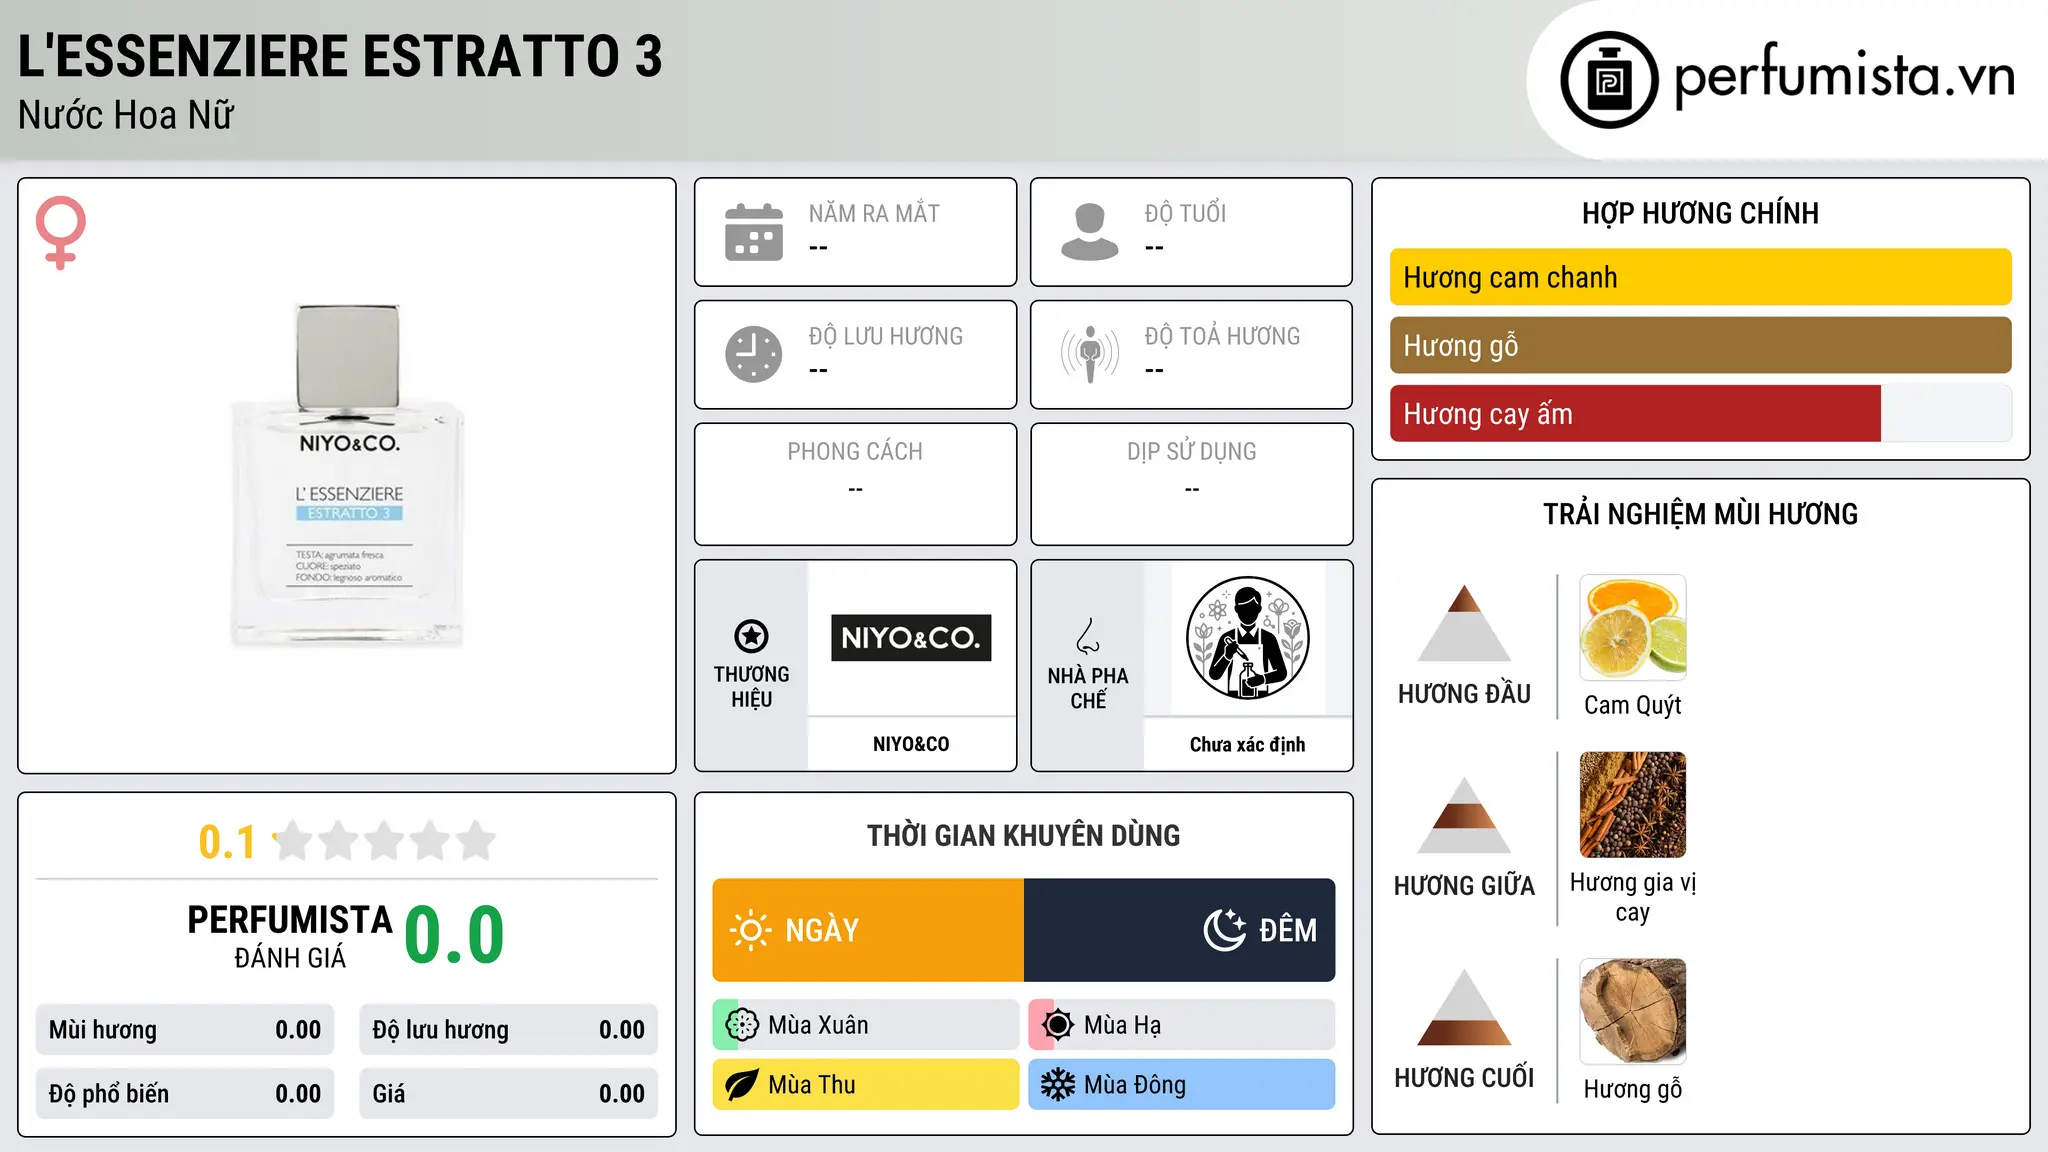The width and height of the screenshot is (2048, 1152).
Task: Click the person icon beside Độ tuổi
Action: [x=1090, y=232]
